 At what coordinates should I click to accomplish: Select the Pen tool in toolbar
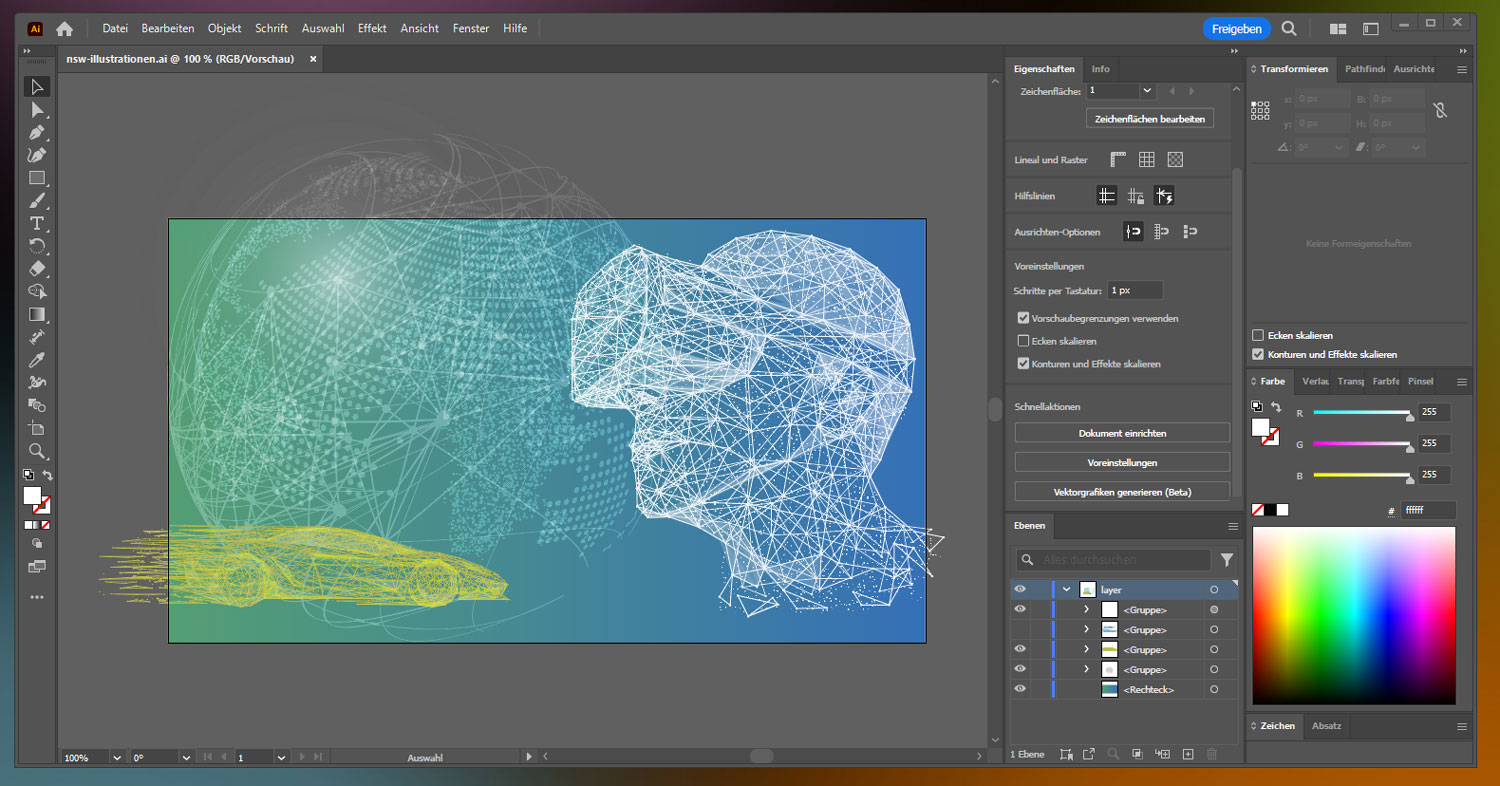37,133
